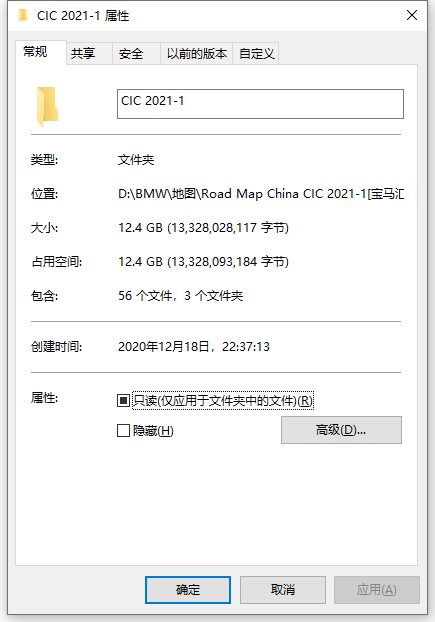
Task: Go to the 自定义 tab
Action: click(x=256, y=54)
